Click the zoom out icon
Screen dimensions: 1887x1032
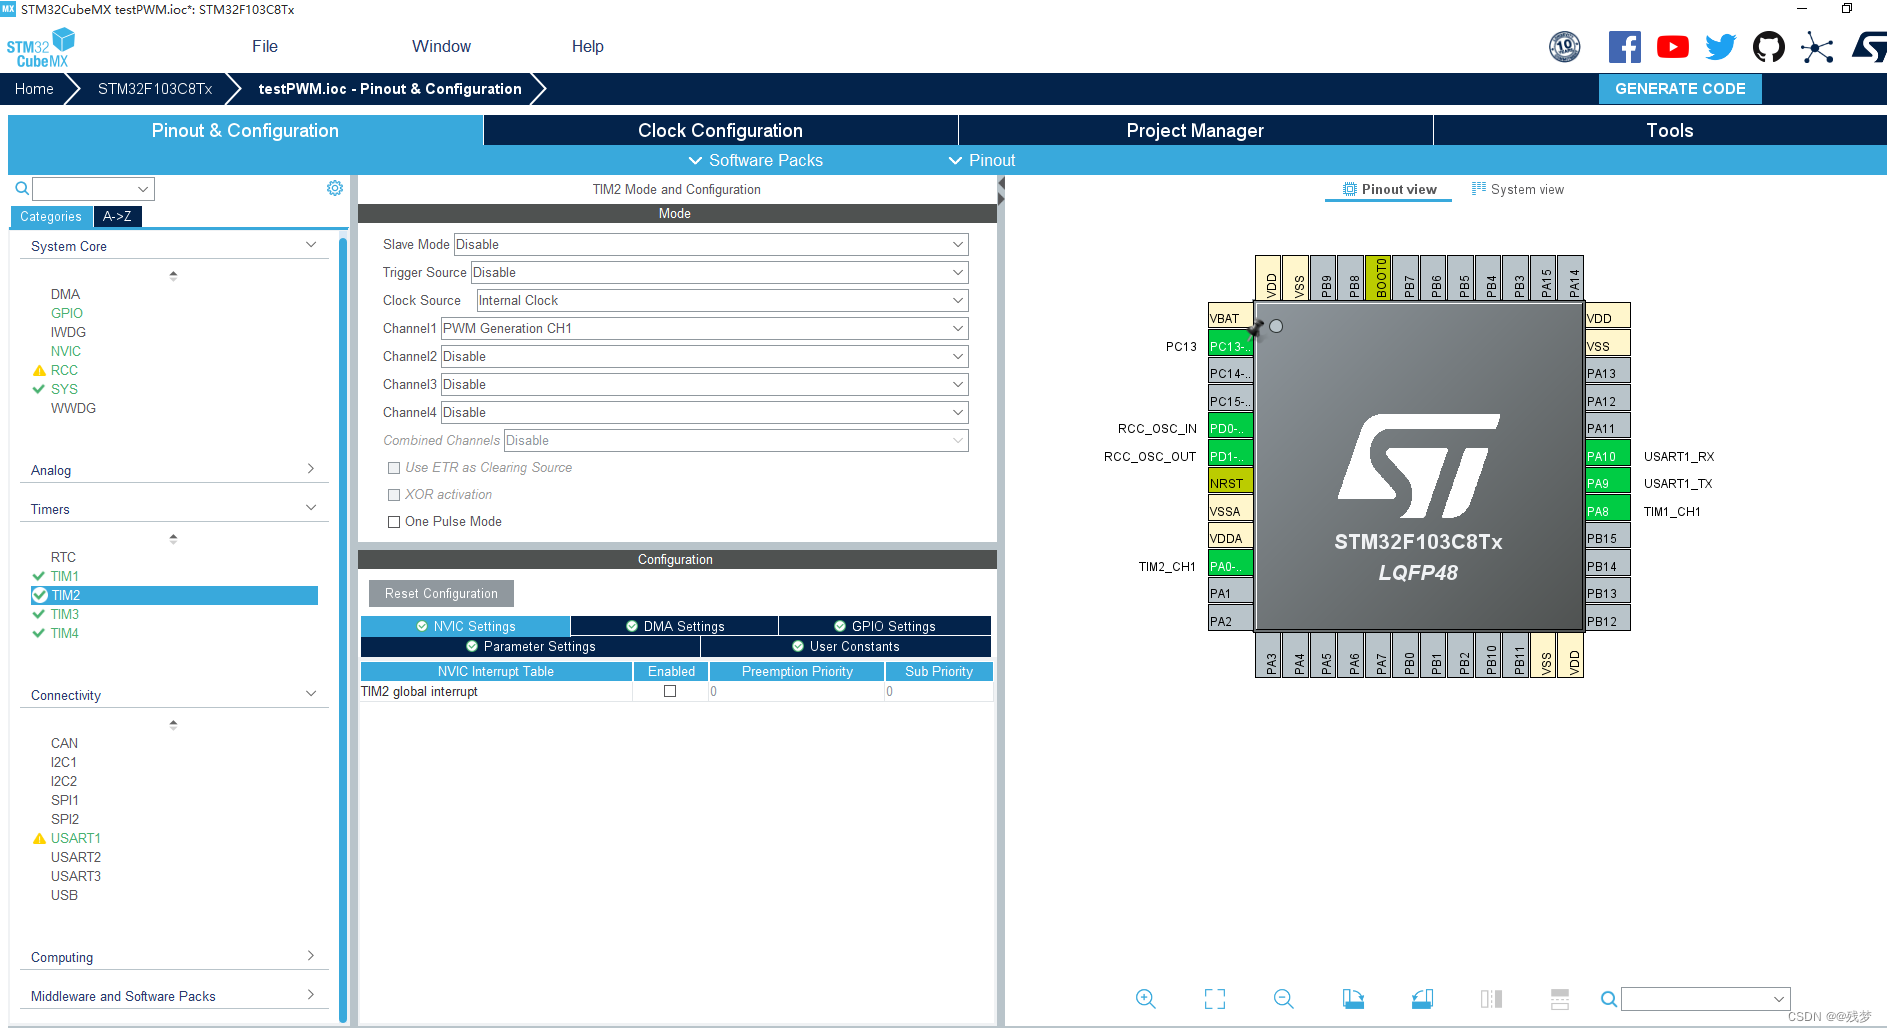point(1283,998)
